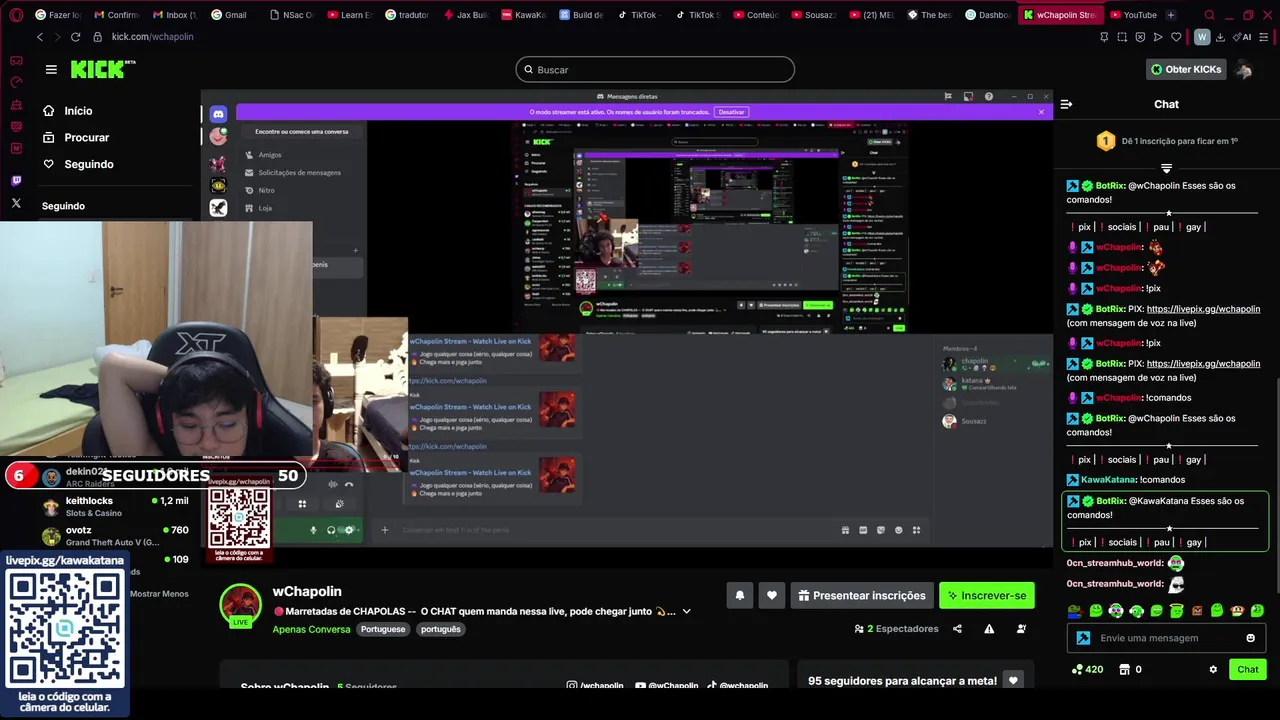Select the Portuguese language tag
The width and height of the screenshot is (1280, 720).
pos(383,629)
